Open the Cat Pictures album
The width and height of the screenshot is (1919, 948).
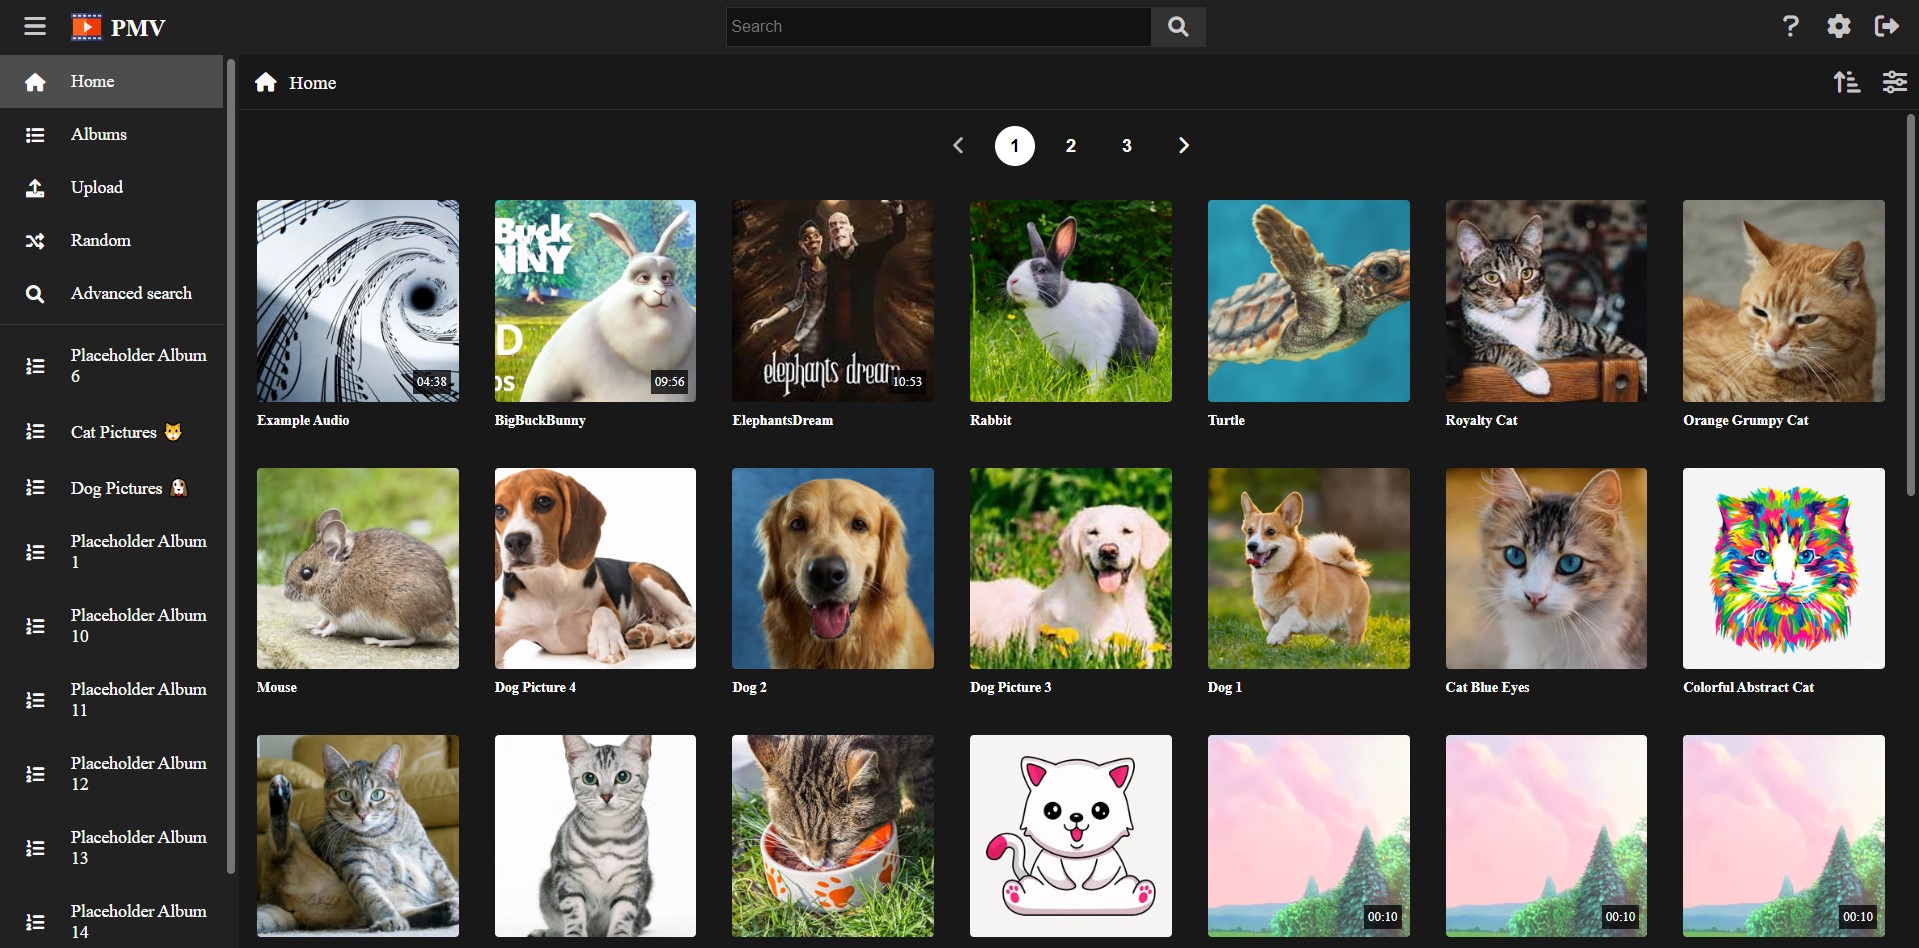111,432
